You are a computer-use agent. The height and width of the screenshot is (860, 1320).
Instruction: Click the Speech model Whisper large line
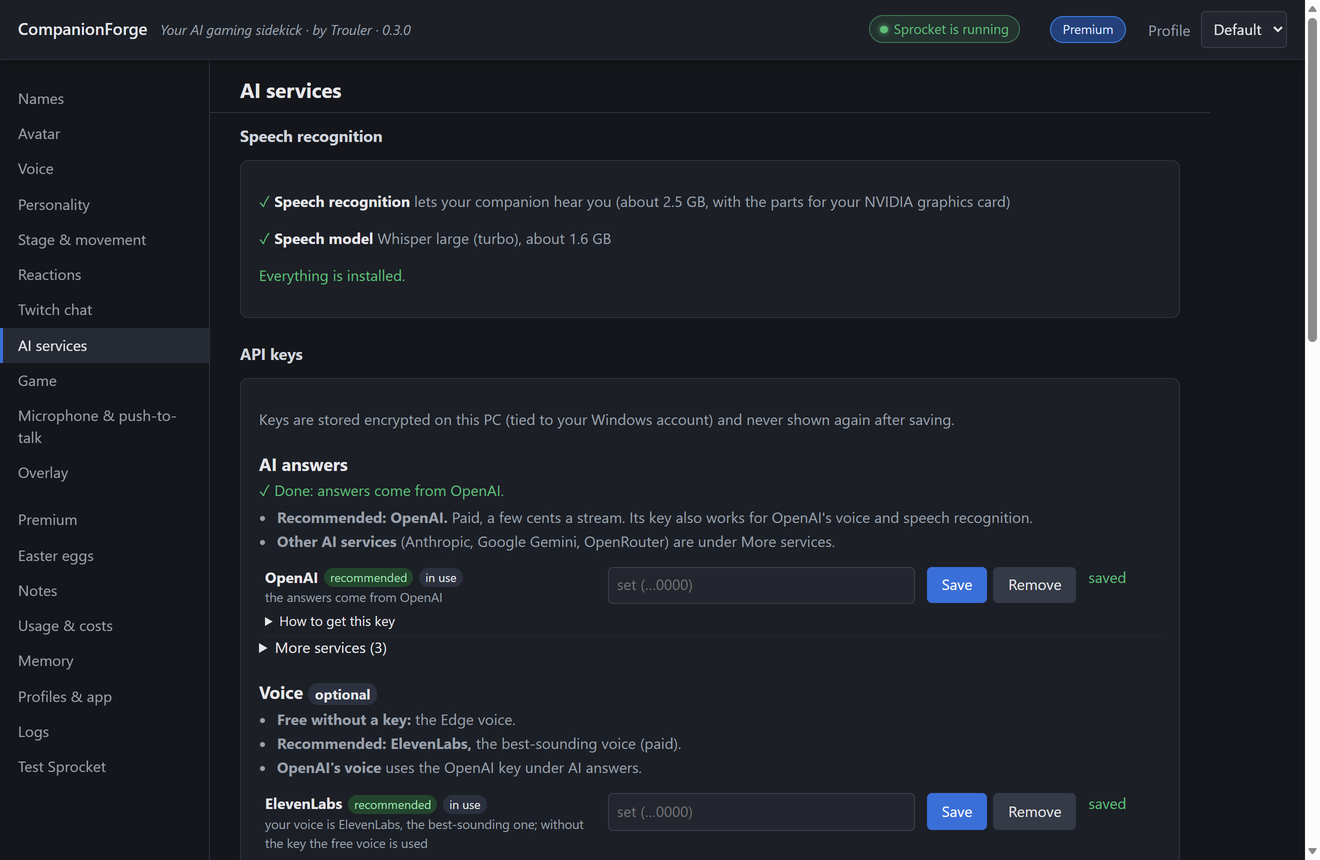click(x=435, y=239)
